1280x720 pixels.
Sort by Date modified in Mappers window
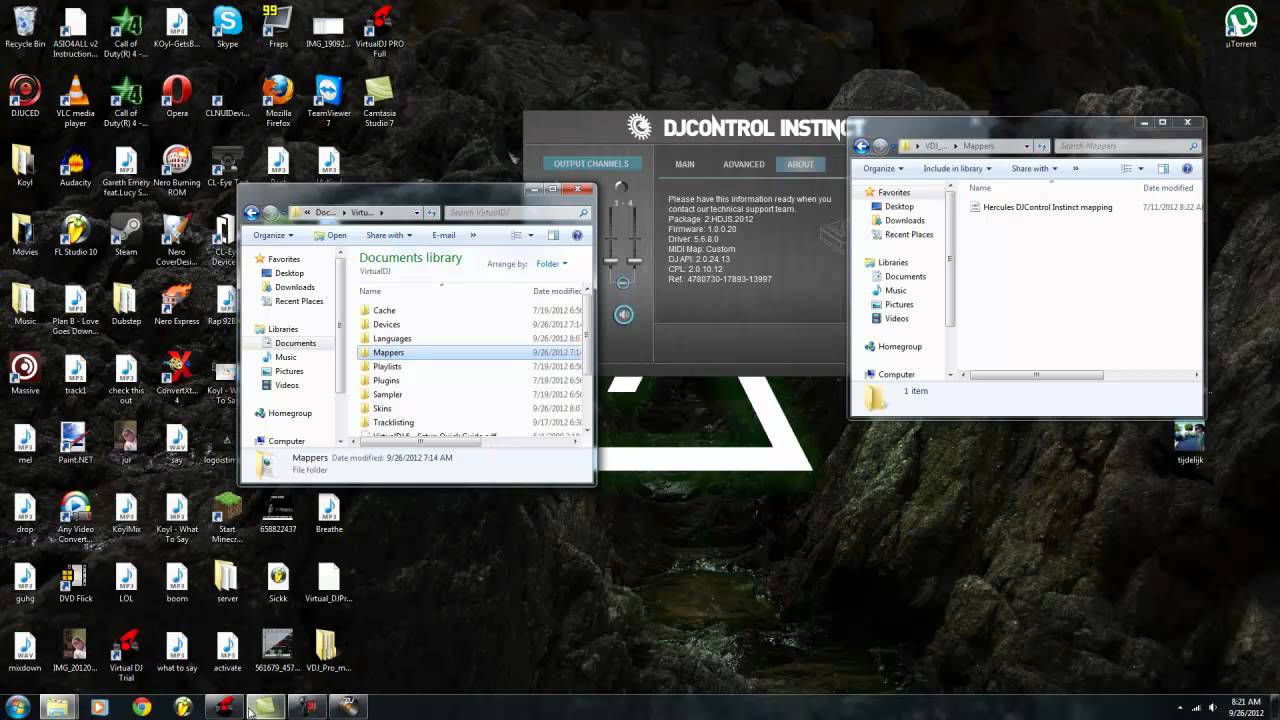point(1170,188)
